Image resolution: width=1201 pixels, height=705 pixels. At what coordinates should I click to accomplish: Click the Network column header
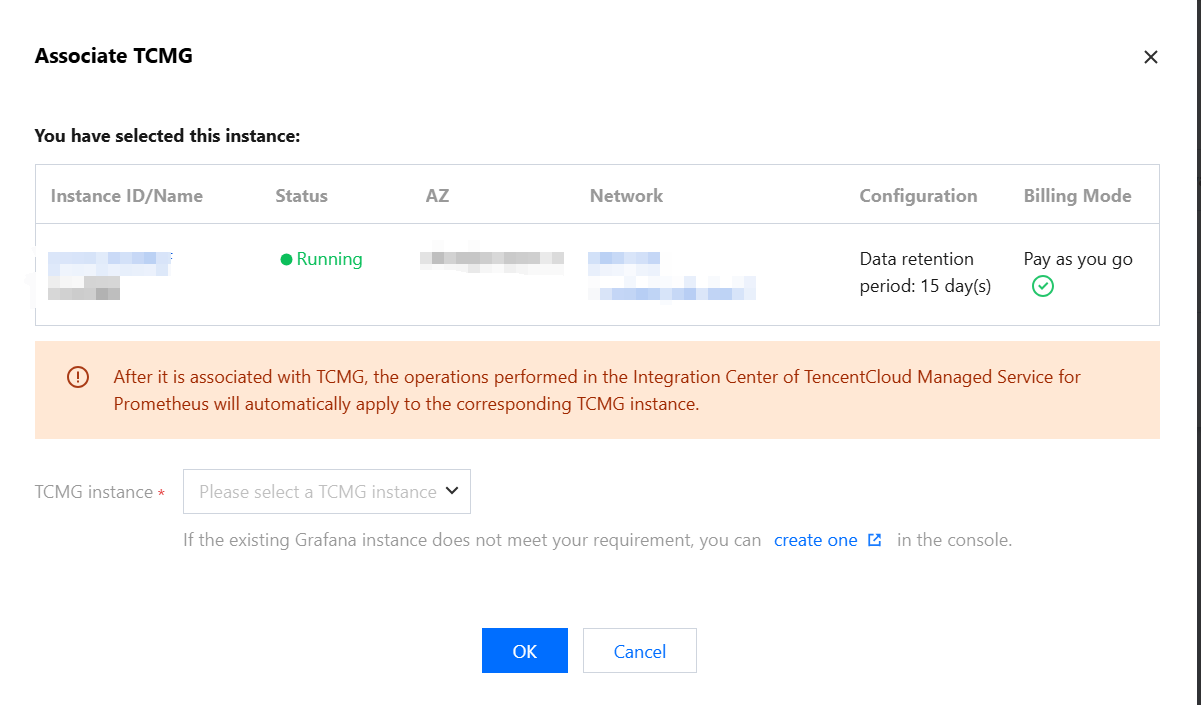(x=626, y=196)
